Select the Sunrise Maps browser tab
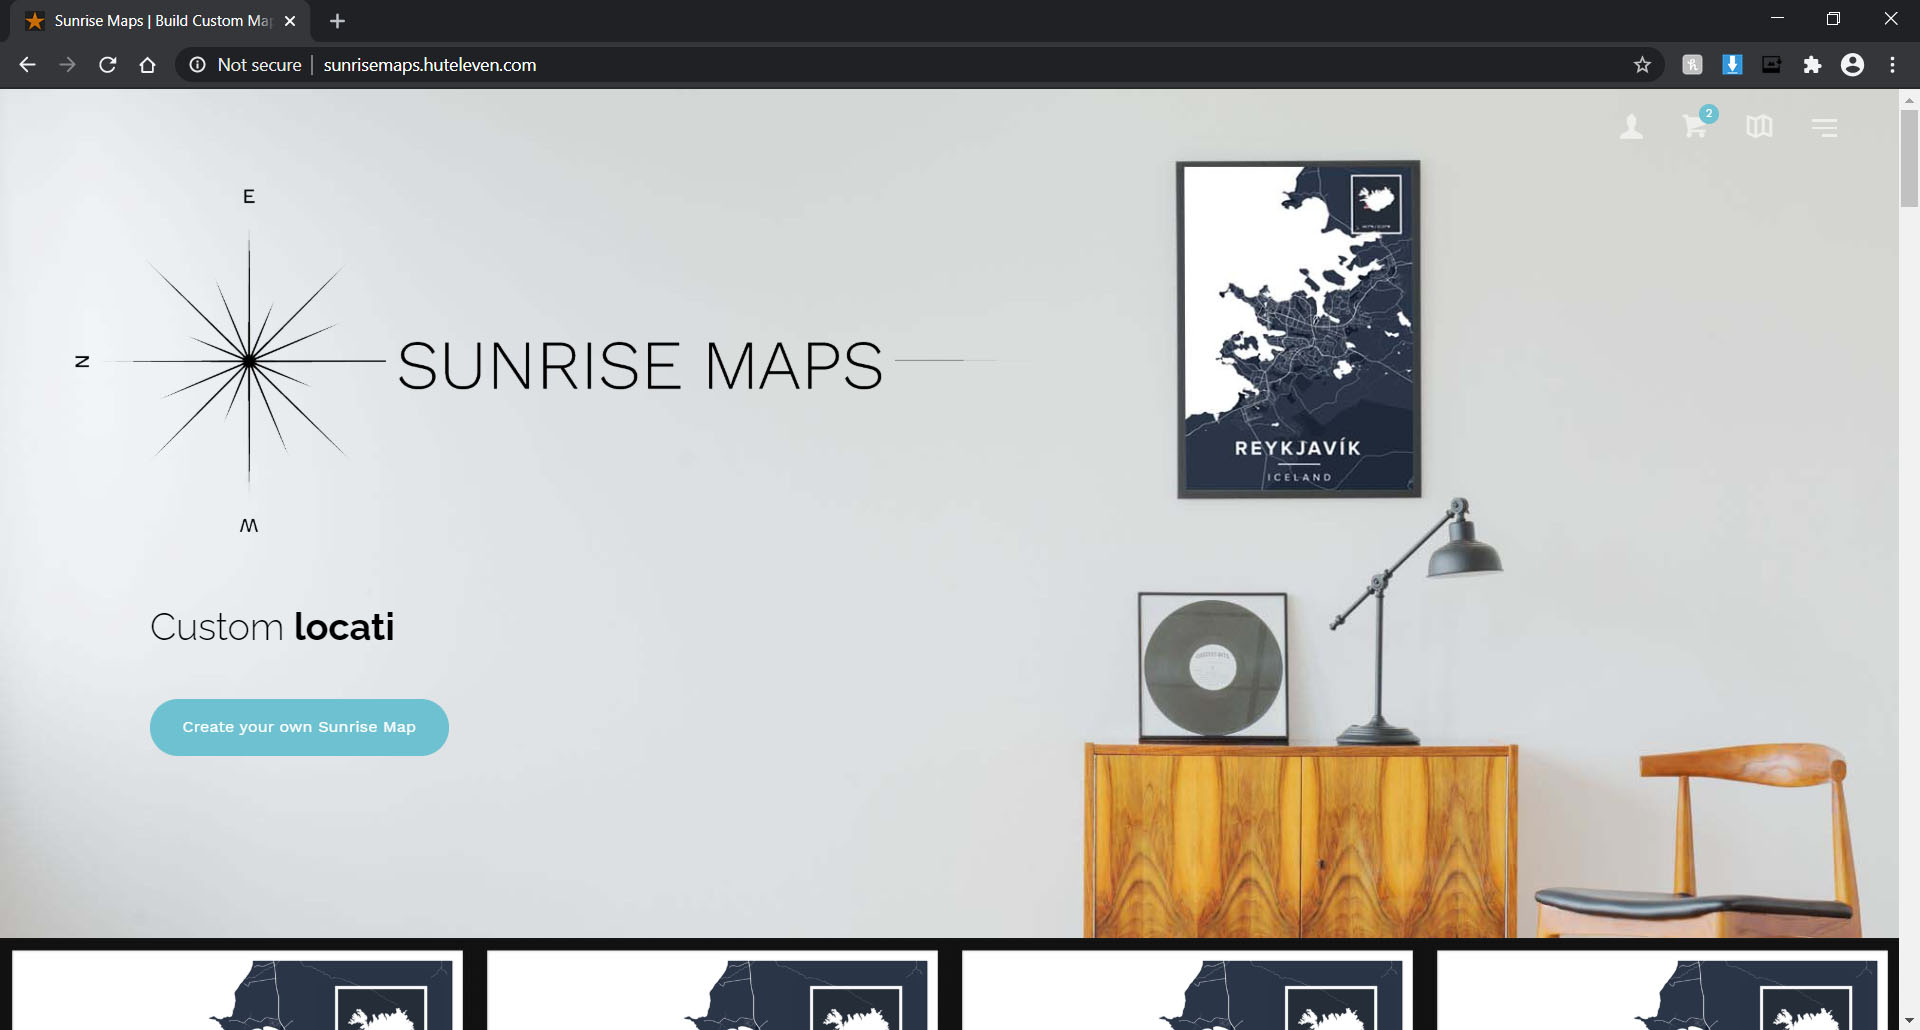 (160, 21)
